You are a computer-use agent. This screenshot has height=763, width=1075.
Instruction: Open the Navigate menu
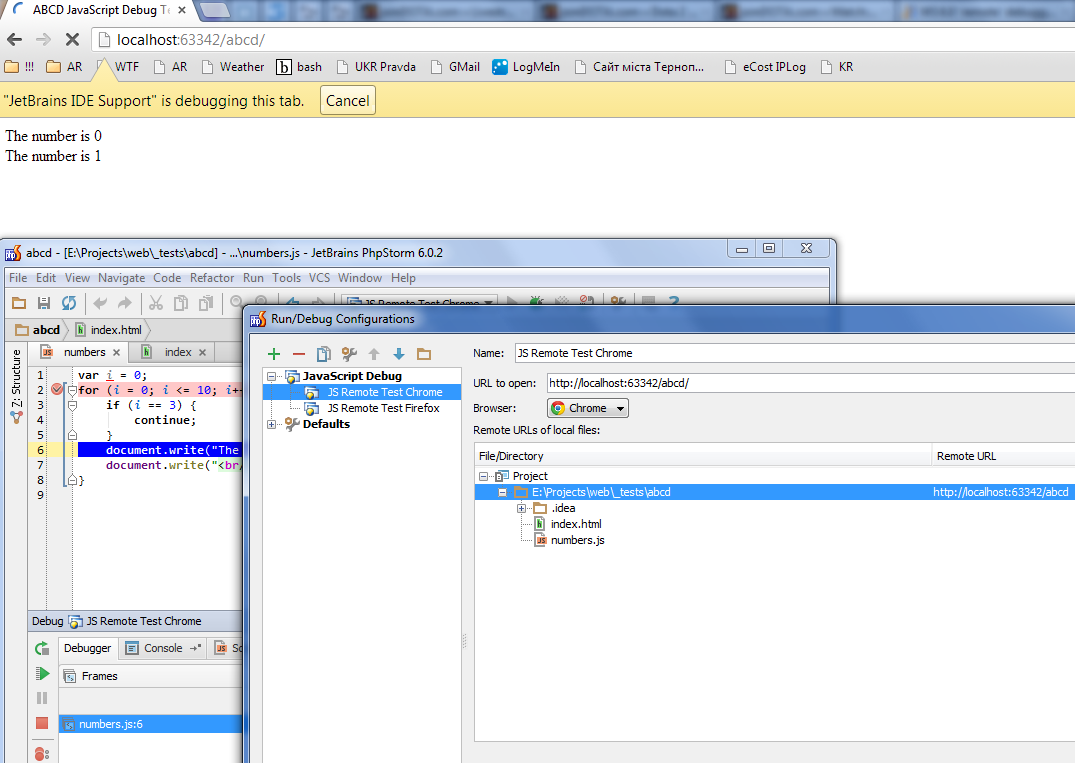121,278
